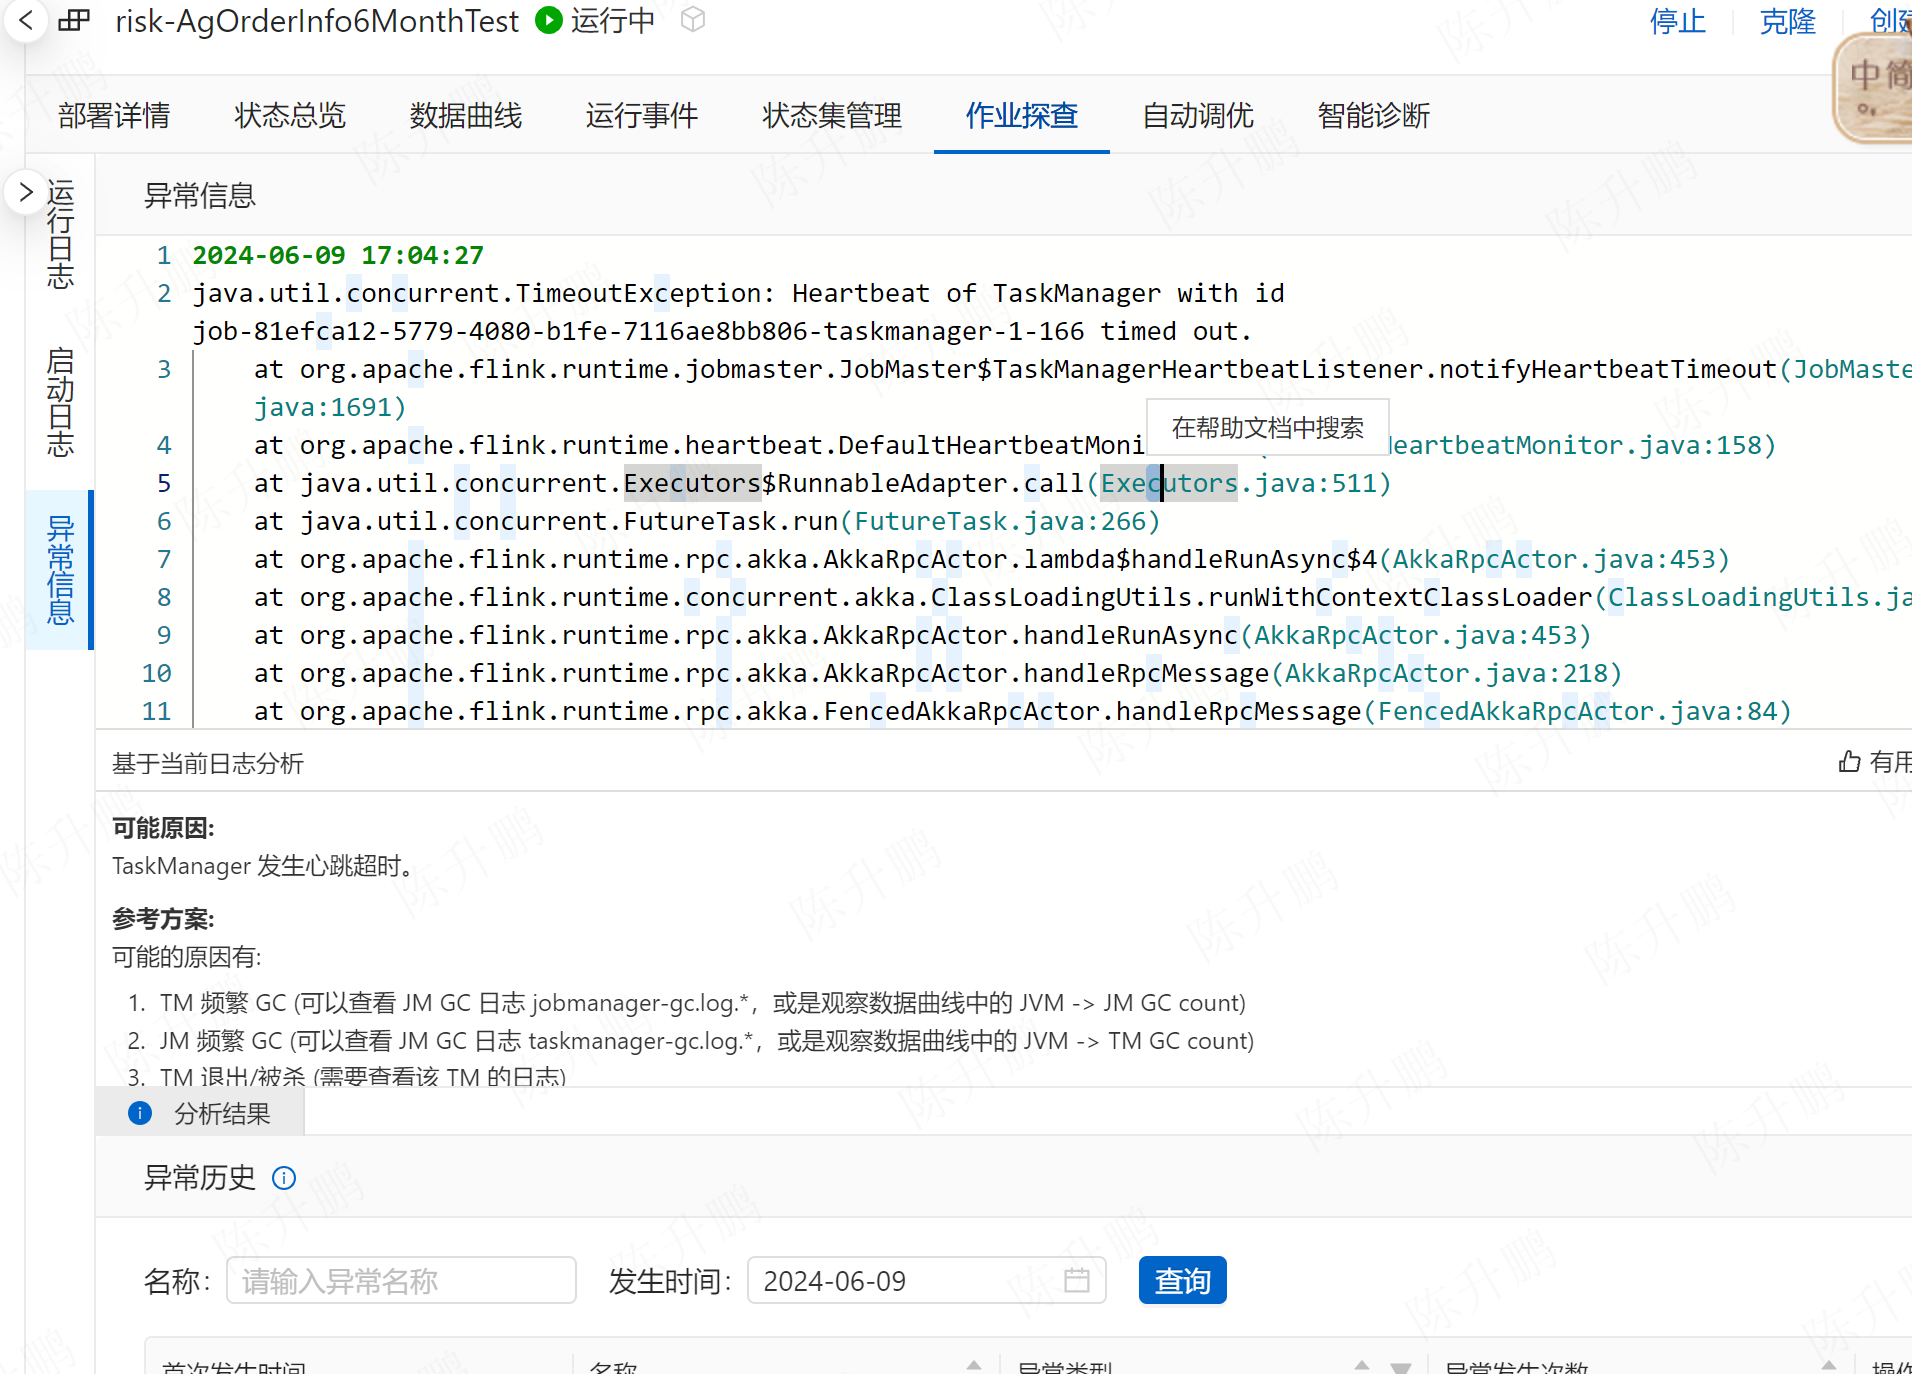The image size is (1912, 1374).
Task: Sort the 异常类型 column ascending arrow
Action: point(1362,1366)
